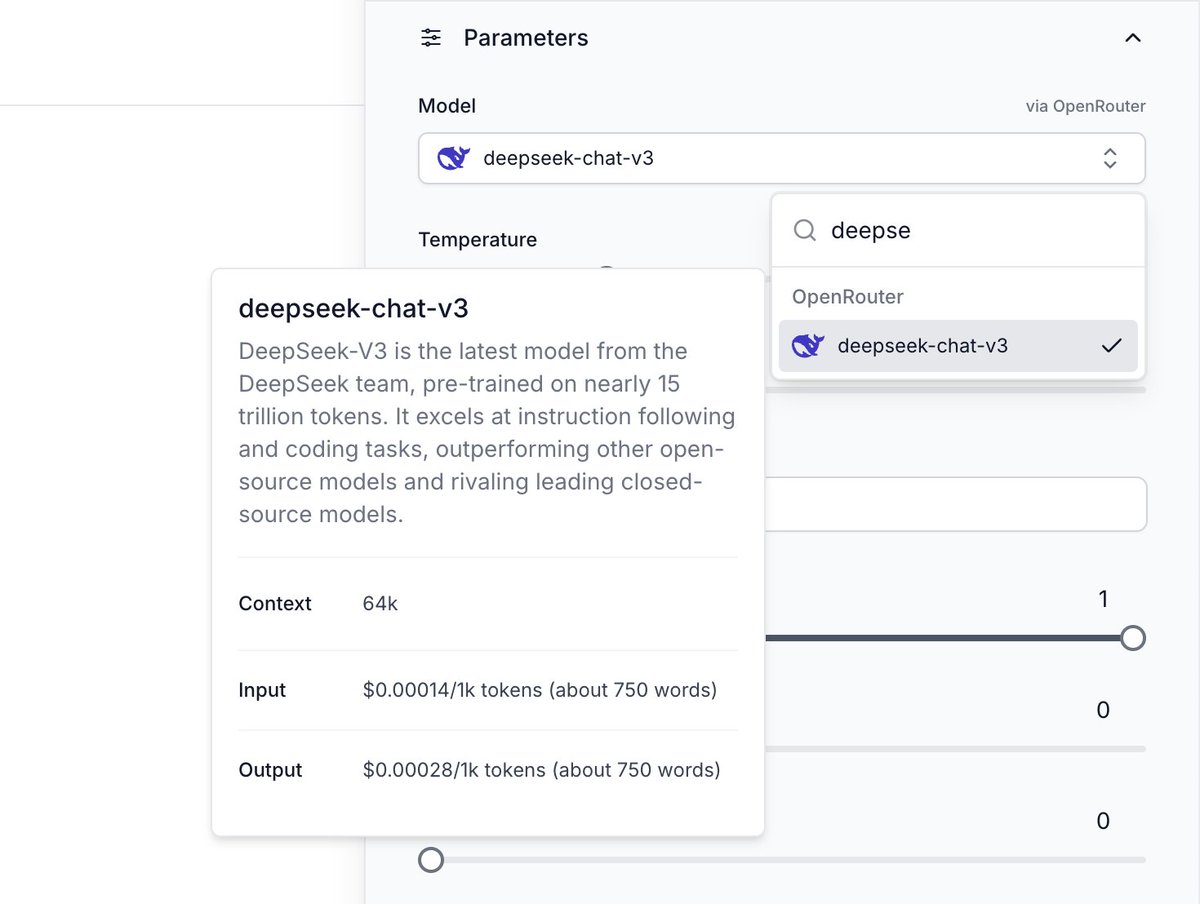The height and width of the screenshot is (904, 1200).
Task: Click the slider track under the upper 0 value
Action: point(955,749)
